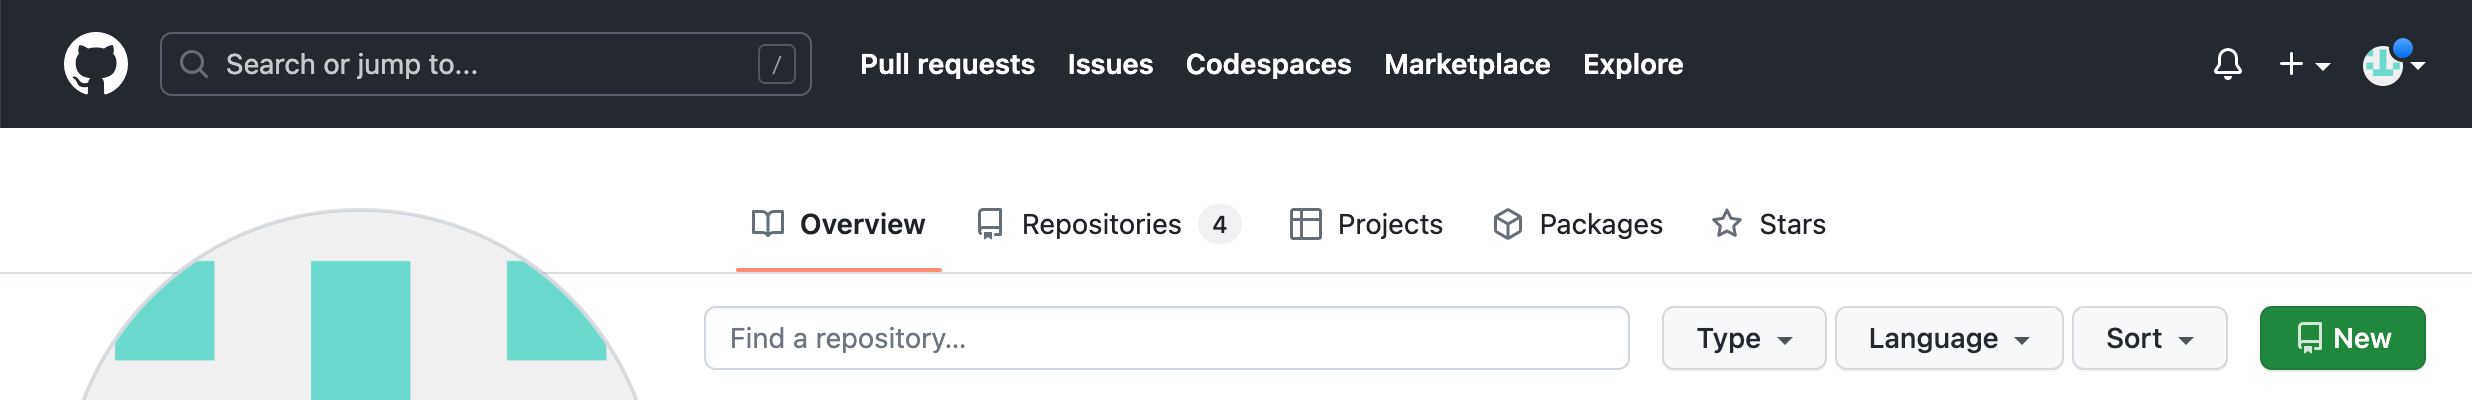Open the Explore page

(1633, 64)
